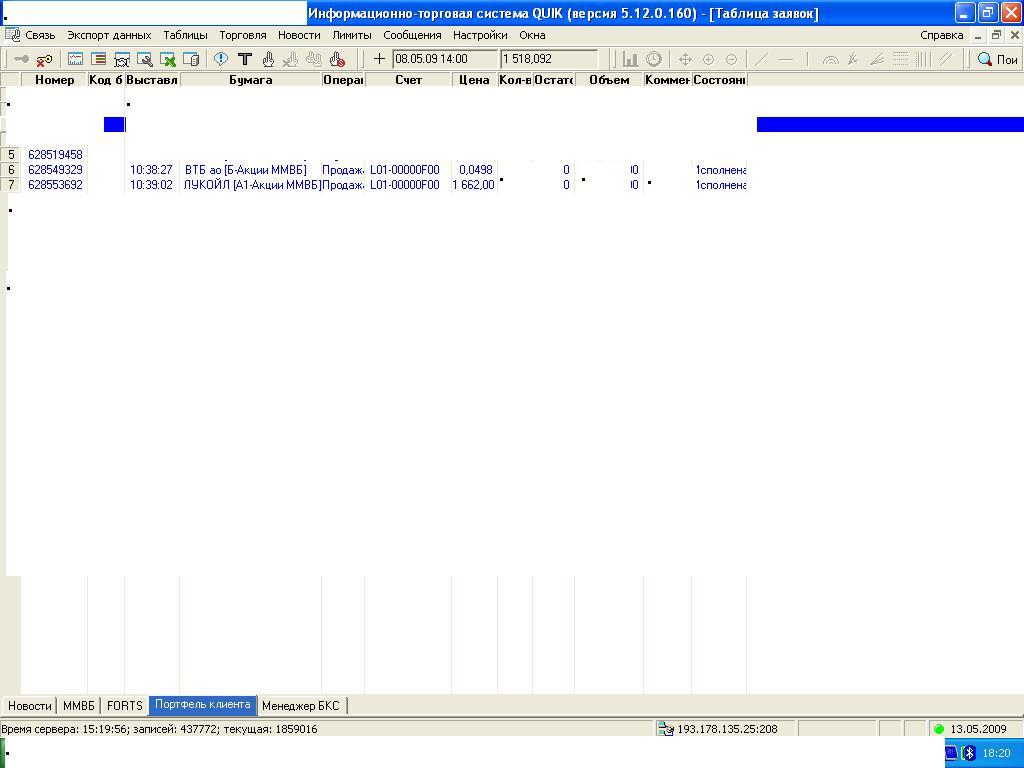Viewport: 1024px width, 768px height.
Task: Click the Бумага column header
Action: tap(251, 80)
